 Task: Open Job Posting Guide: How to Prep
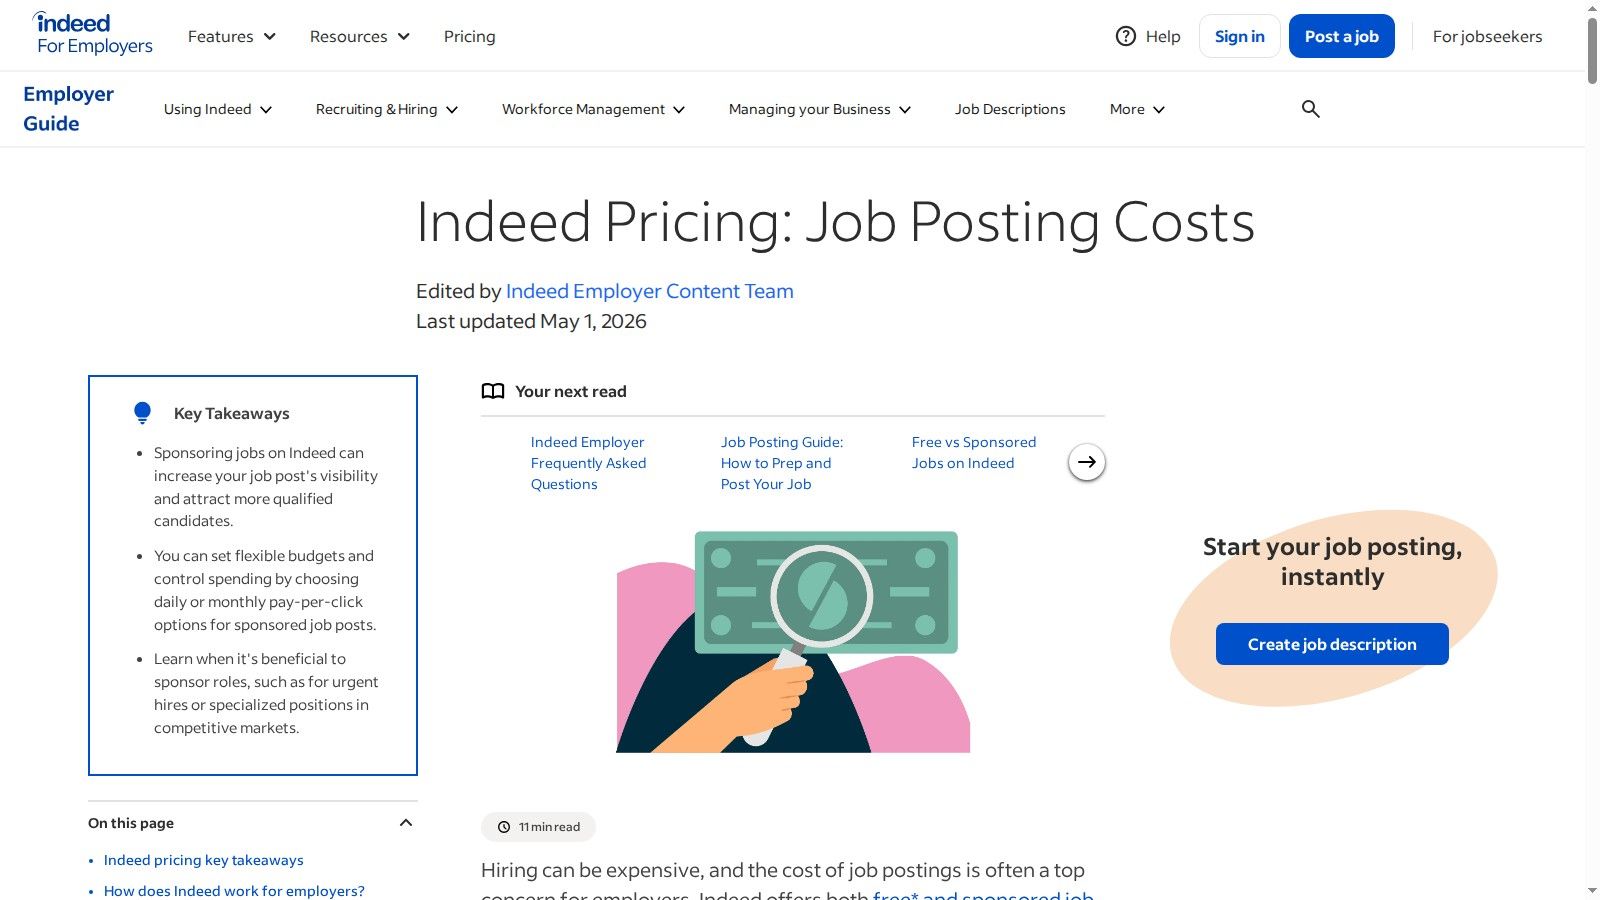pyautogui.click(x=782, y=463)
